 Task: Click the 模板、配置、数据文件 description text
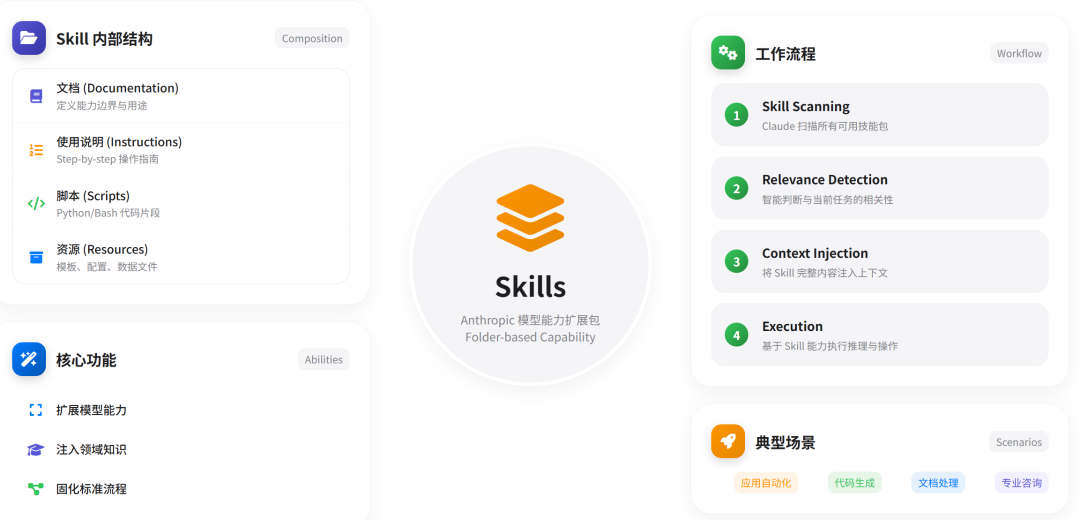107,267
